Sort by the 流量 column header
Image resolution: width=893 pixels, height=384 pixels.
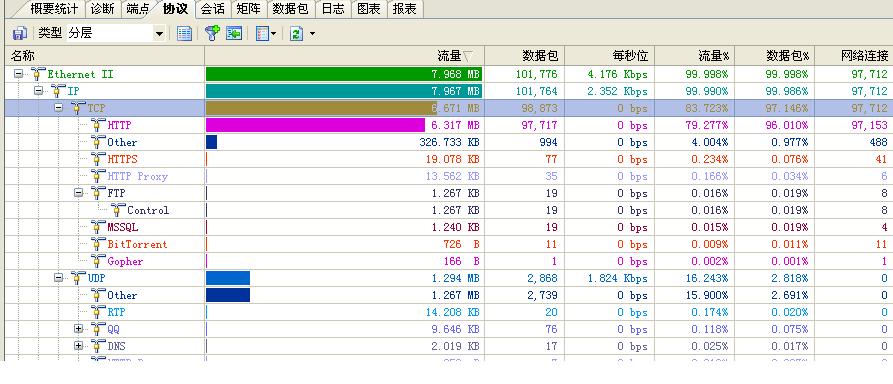(x=344, y=56)
